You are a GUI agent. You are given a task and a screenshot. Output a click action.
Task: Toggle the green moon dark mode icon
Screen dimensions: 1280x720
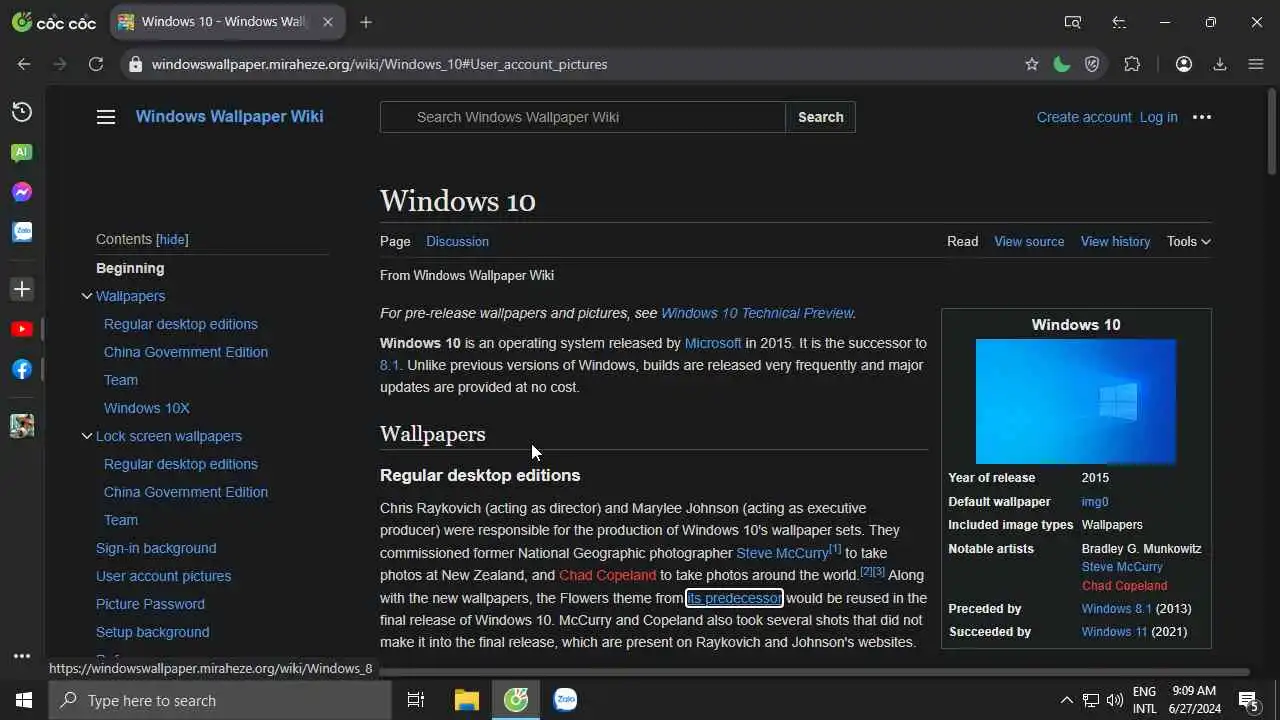tap(1062, 64)
